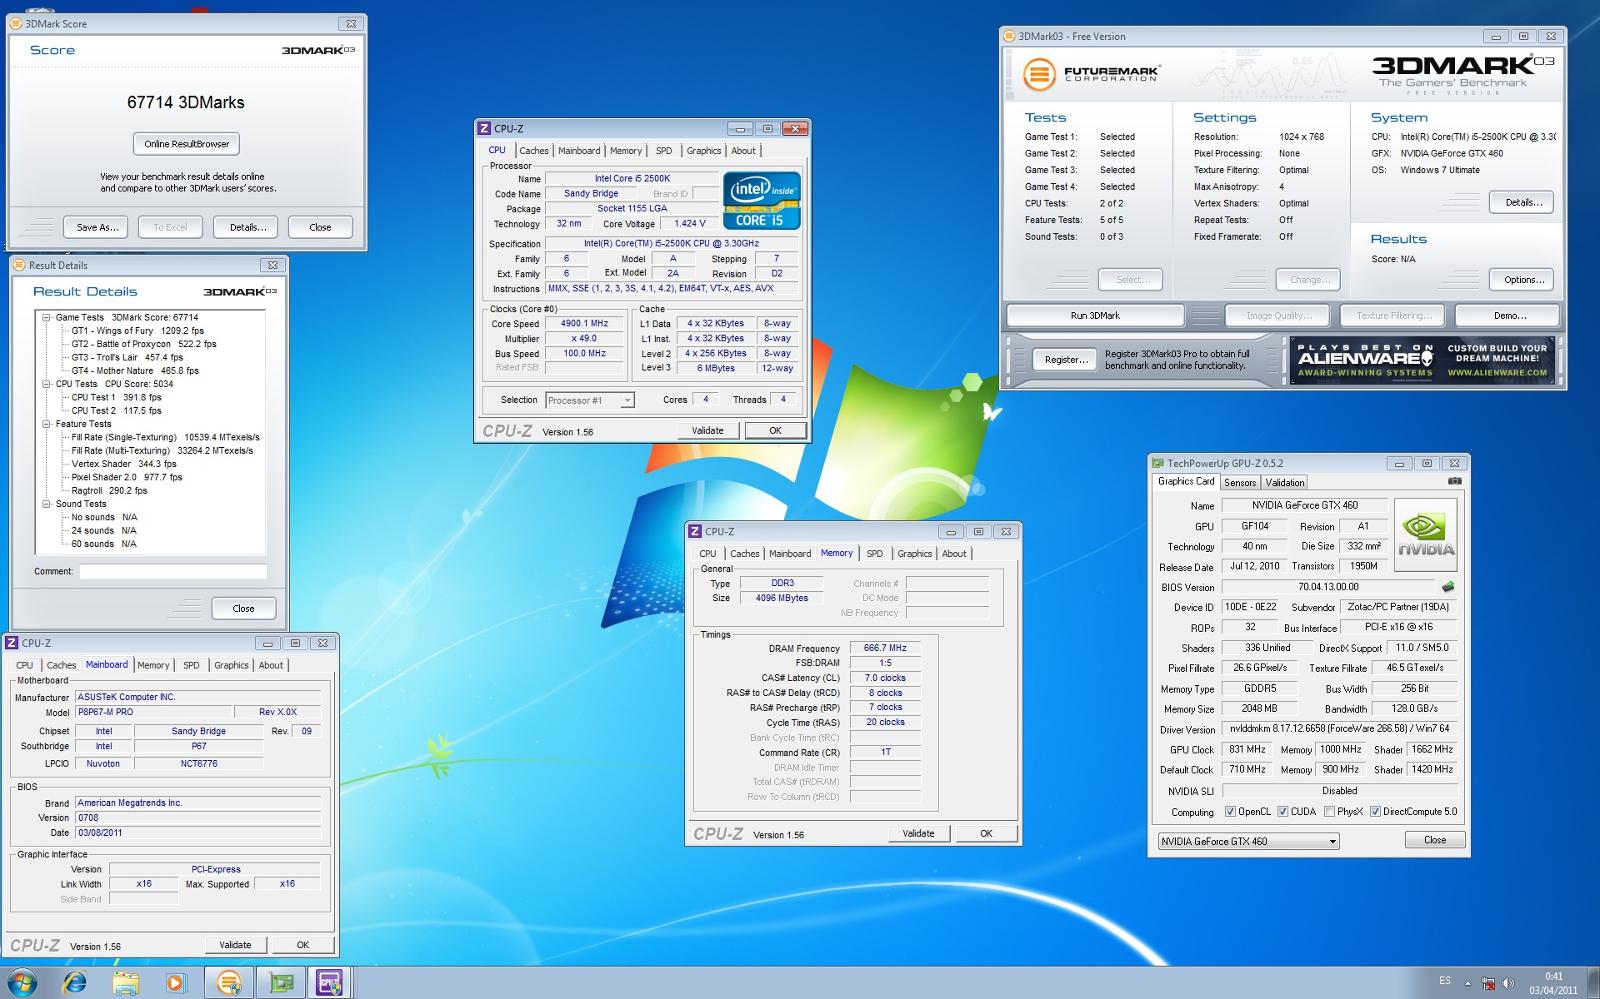Click Details... under System in 3DMark03
Viewport: 1600px width, 999px height.
tap(1523, 202)
